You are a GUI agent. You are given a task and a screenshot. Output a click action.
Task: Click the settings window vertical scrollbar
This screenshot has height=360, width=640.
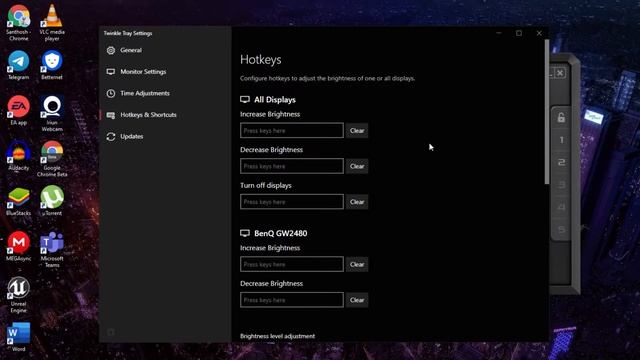click(547, 112)
